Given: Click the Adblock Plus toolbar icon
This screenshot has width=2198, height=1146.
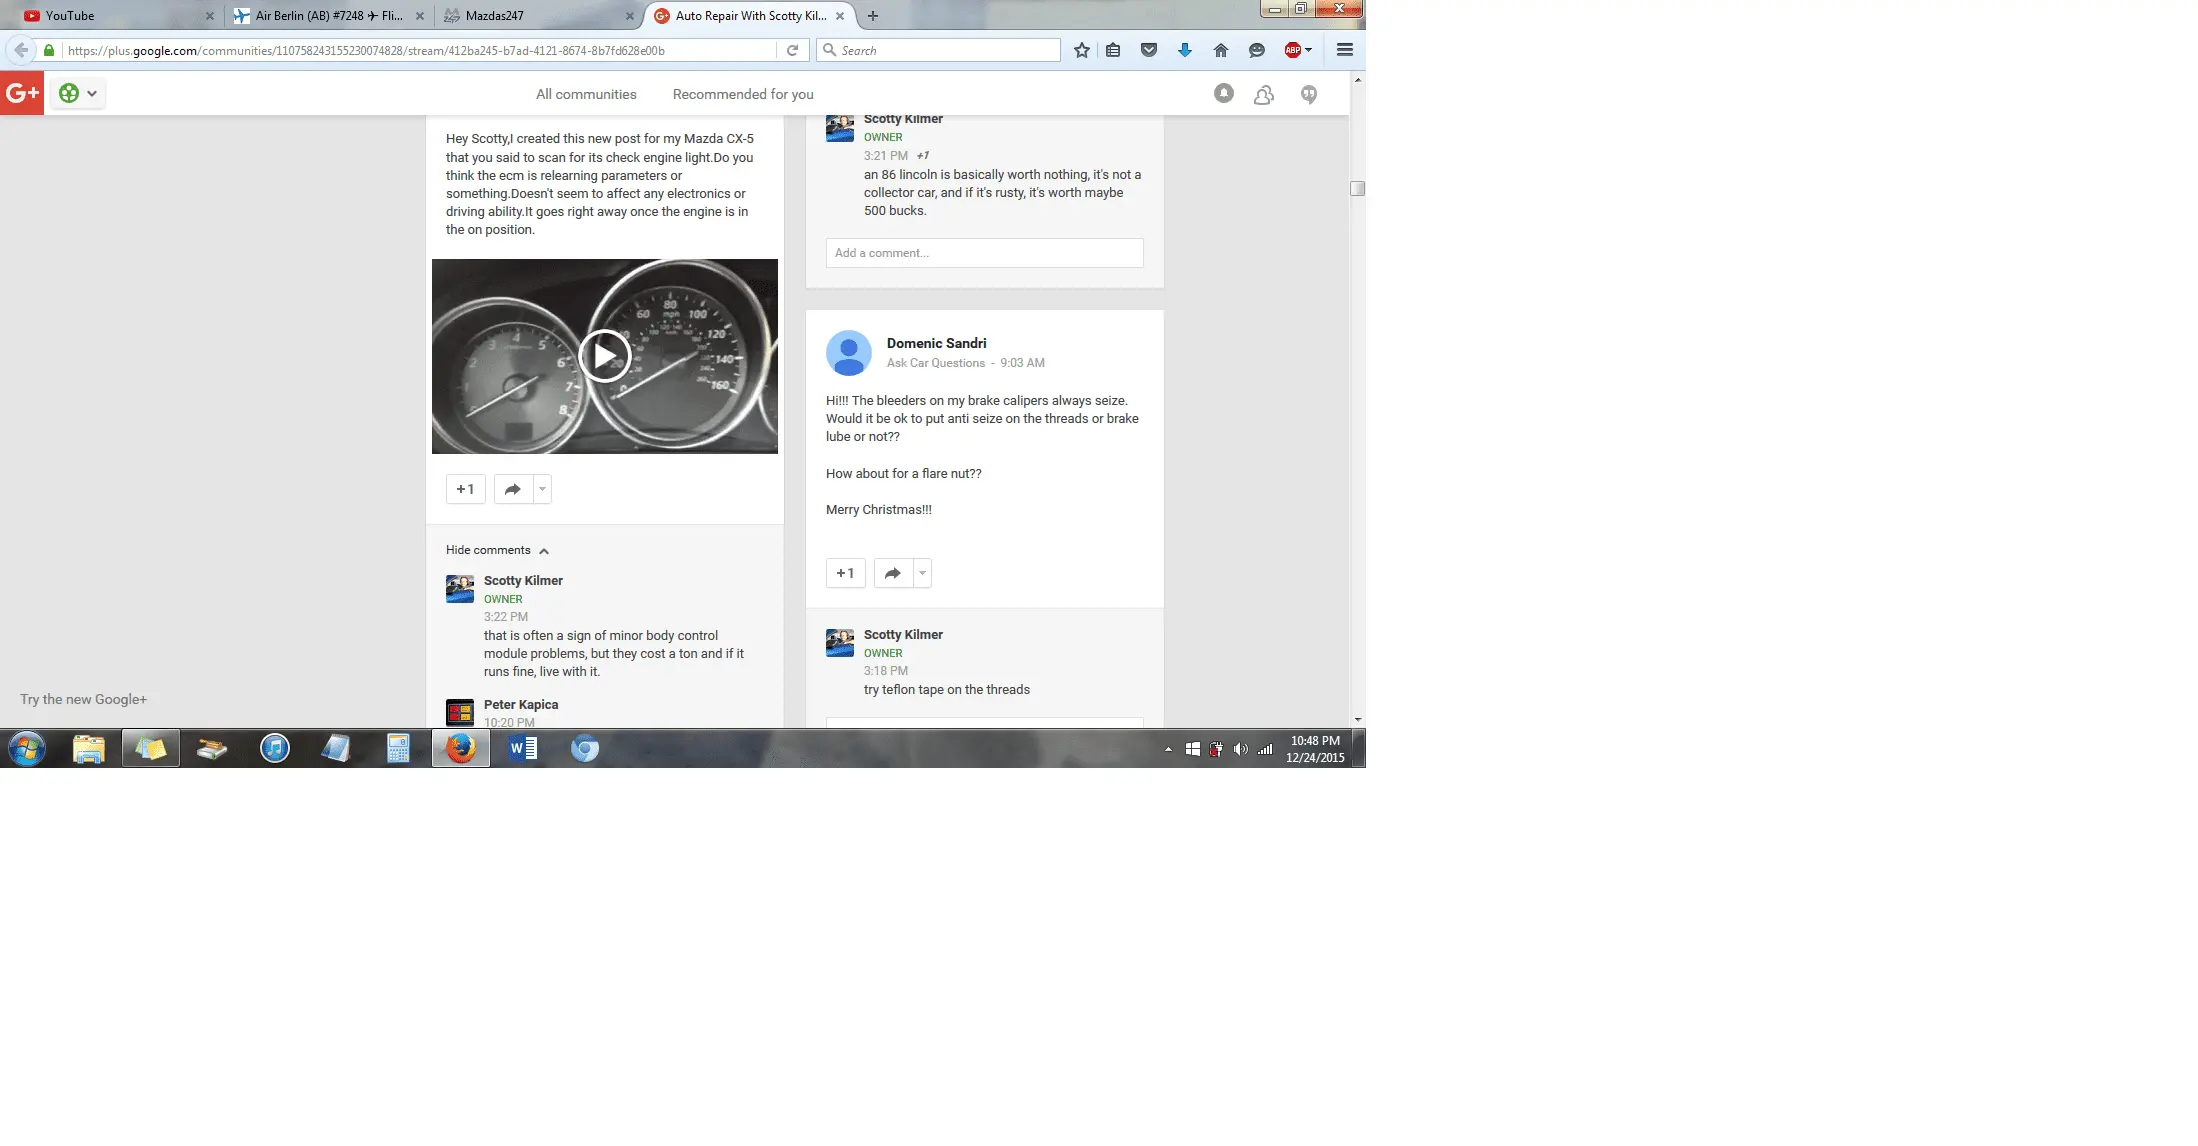Looking at the screenshot, I should (1292, 49).
